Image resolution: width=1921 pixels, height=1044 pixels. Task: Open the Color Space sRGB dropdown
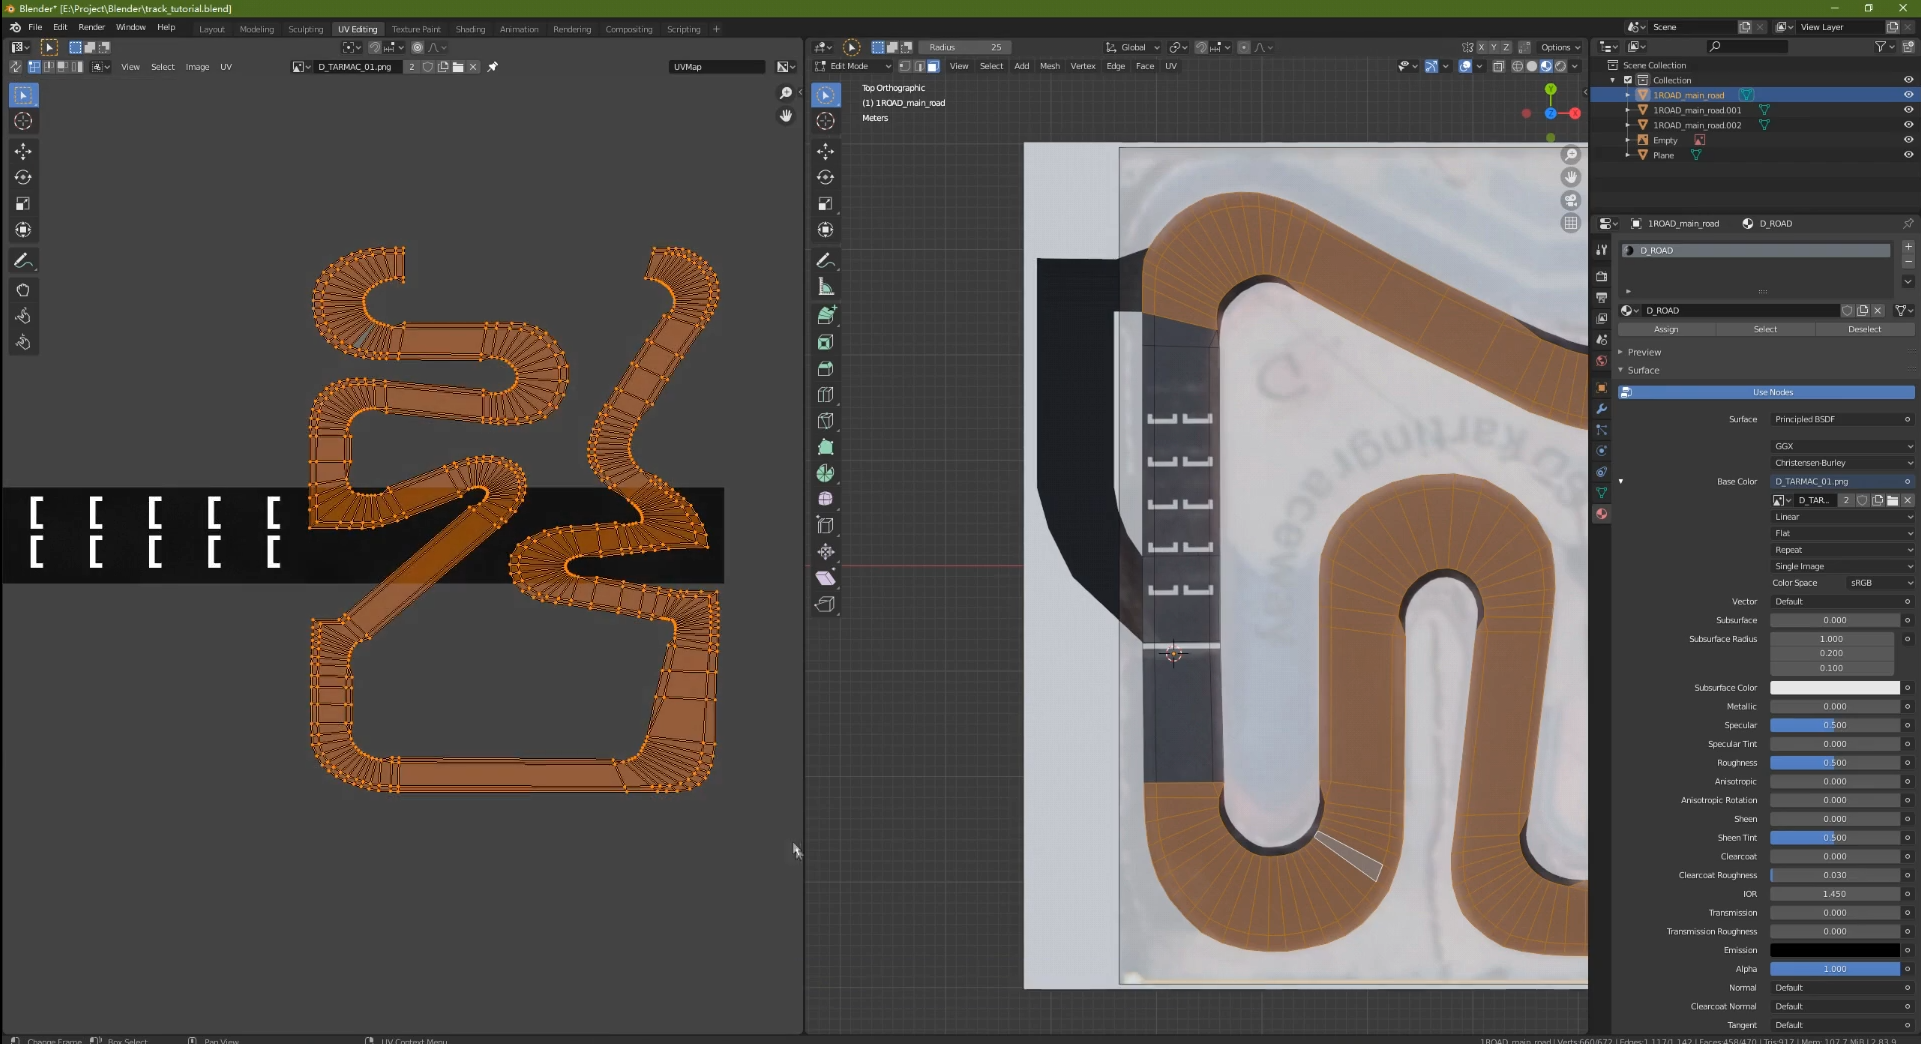(1878, 583)
